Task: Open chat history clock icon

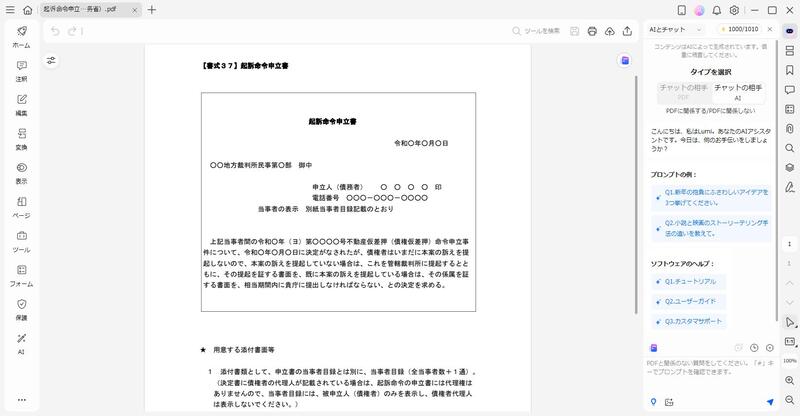Action: coord(754,348)
